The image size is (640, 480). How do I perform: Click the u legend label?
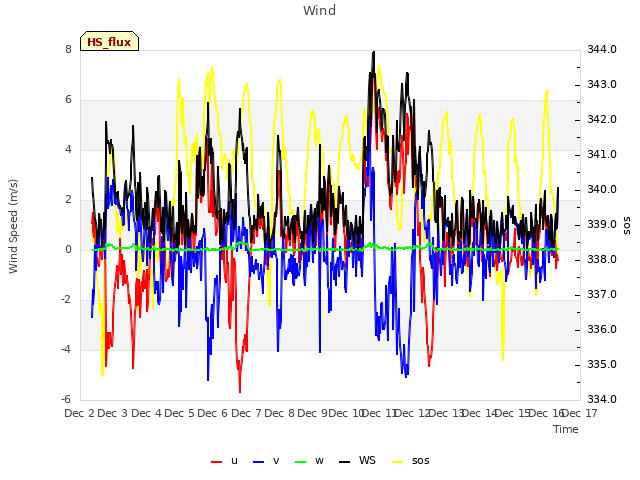pyautogui.click(x=234, y=461)
